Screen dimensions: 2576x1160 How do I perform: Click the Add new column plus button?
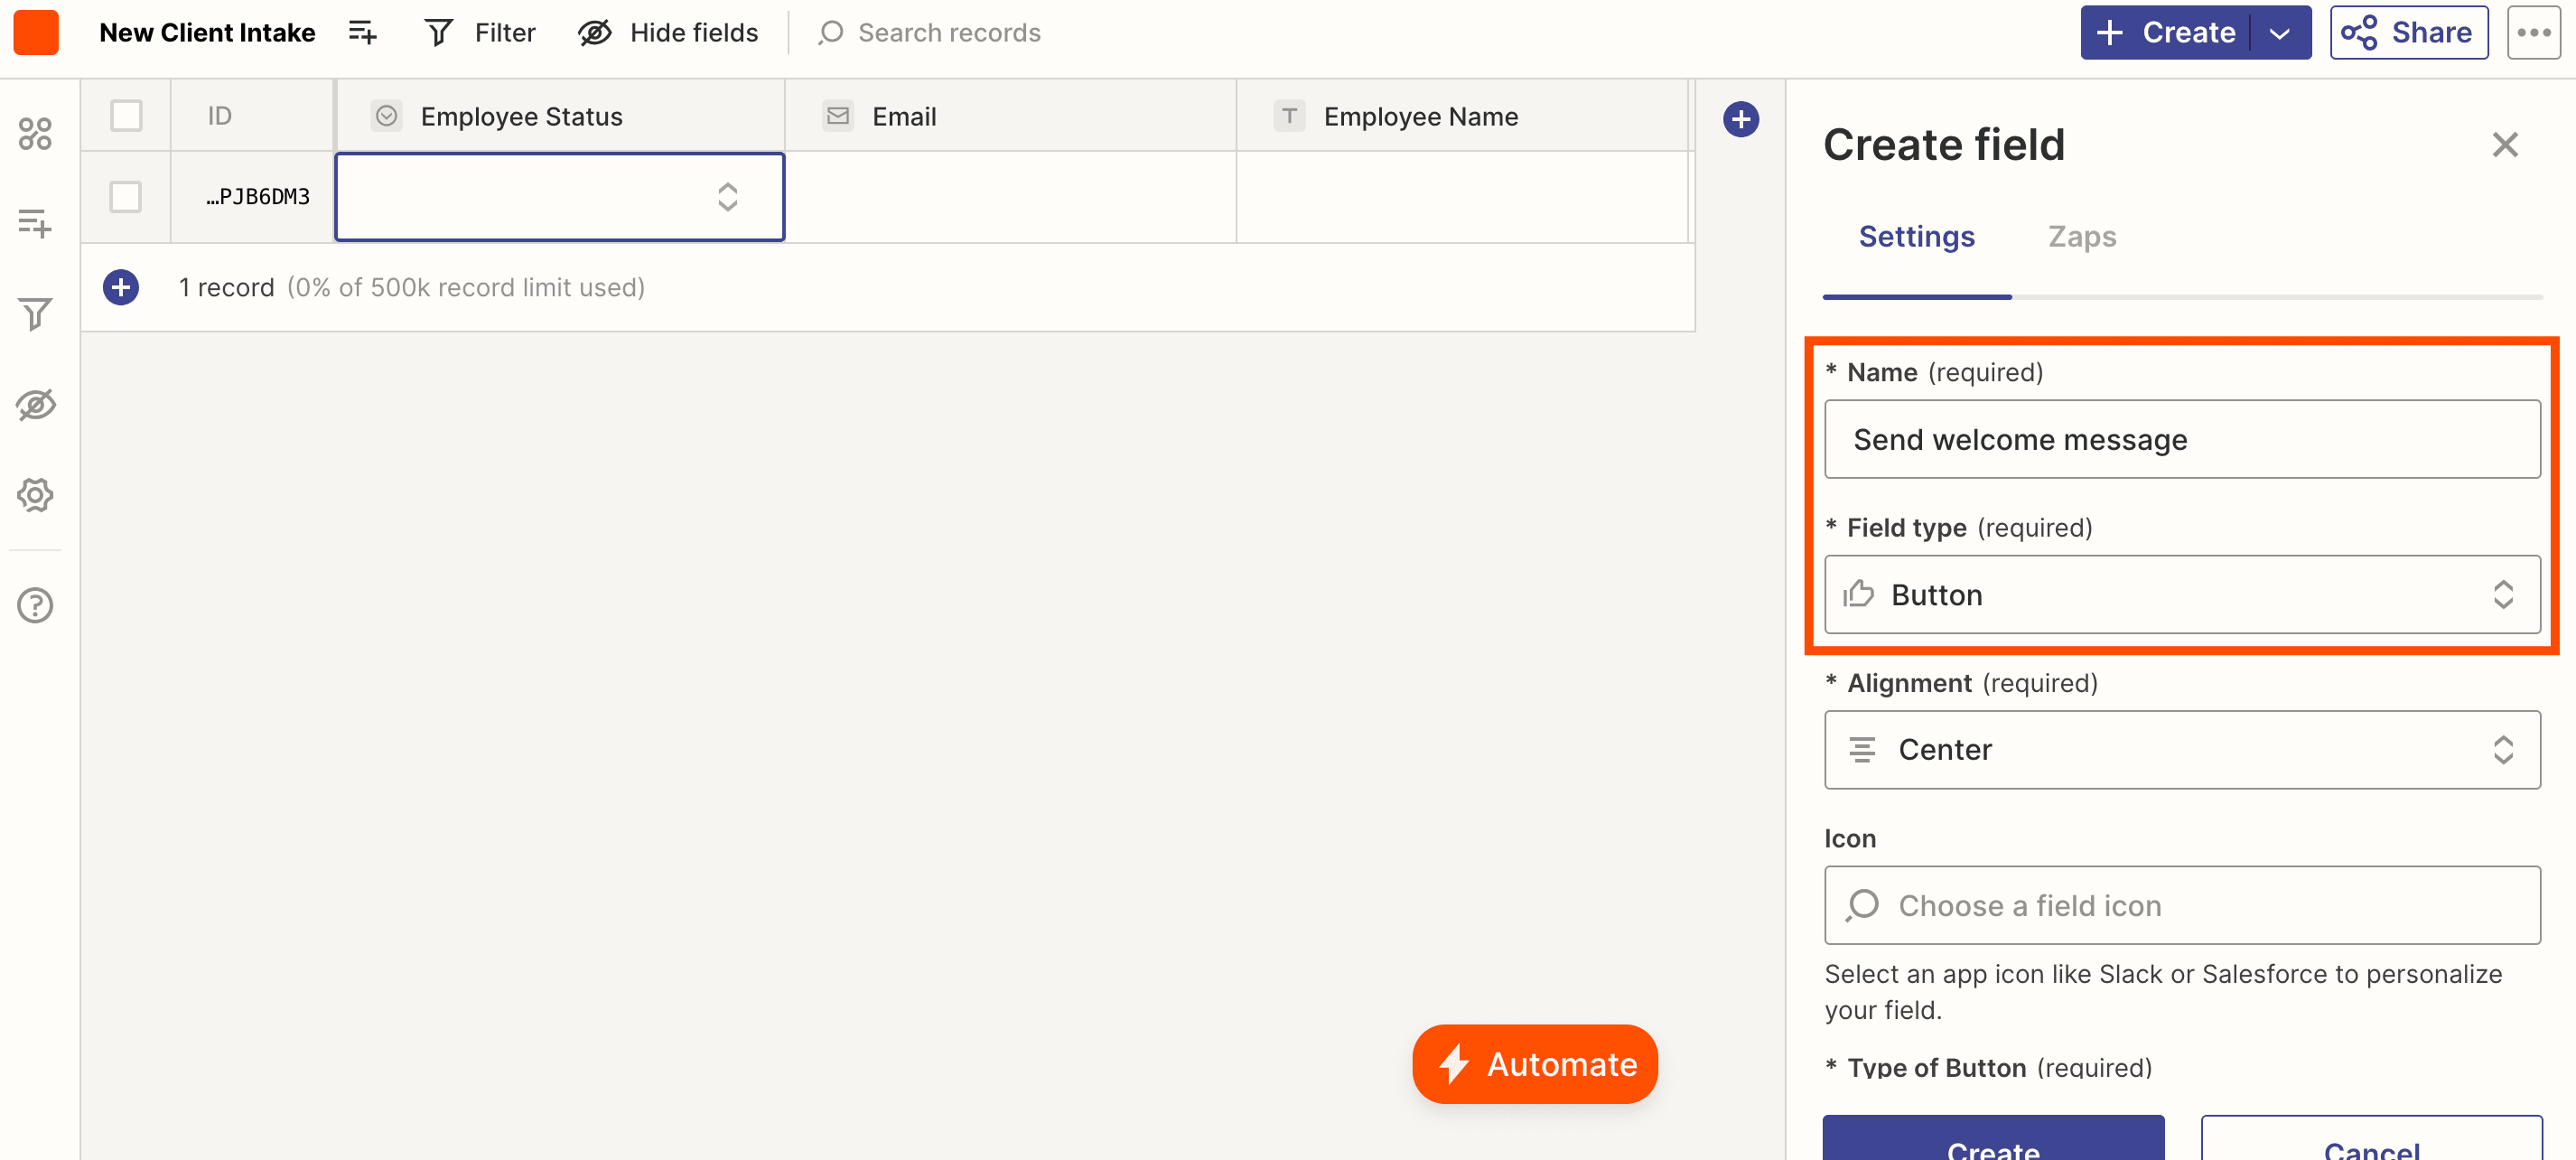pos(1740,117)
